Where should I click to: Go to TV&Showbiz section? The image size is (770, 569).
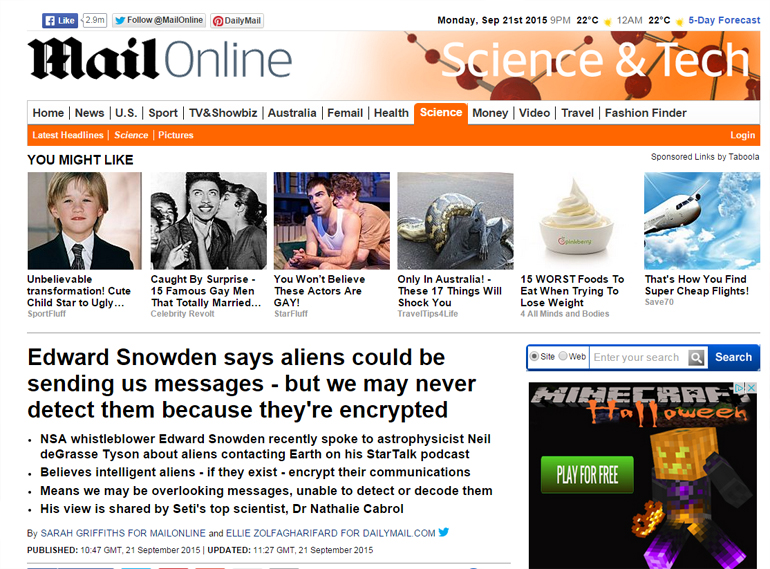click(223, 113)
